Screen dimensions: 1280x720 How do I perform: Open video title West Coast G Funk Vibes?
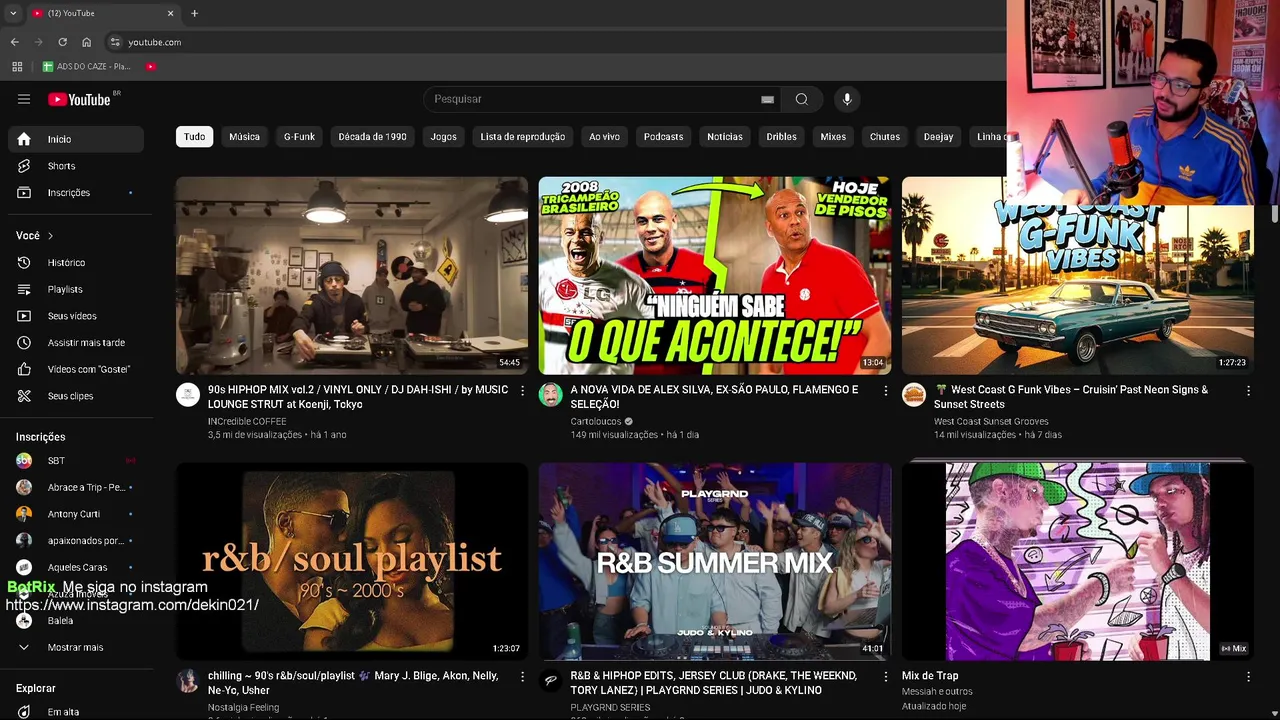1071,397
